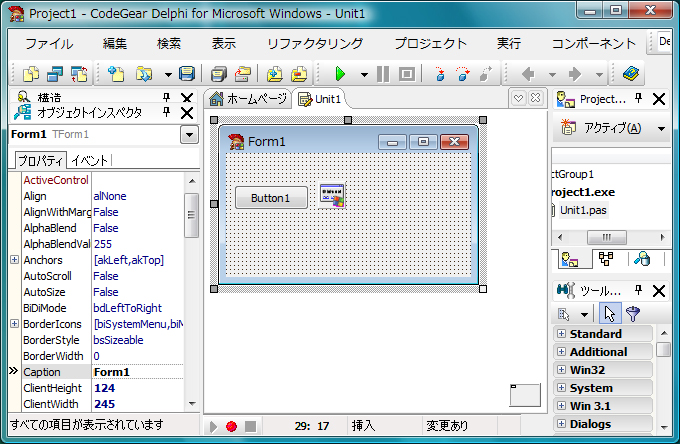Expand the Win32 palette category
The height and width of the screenshot is (444, 680).
pyautogui.click(x=561, y=370)
